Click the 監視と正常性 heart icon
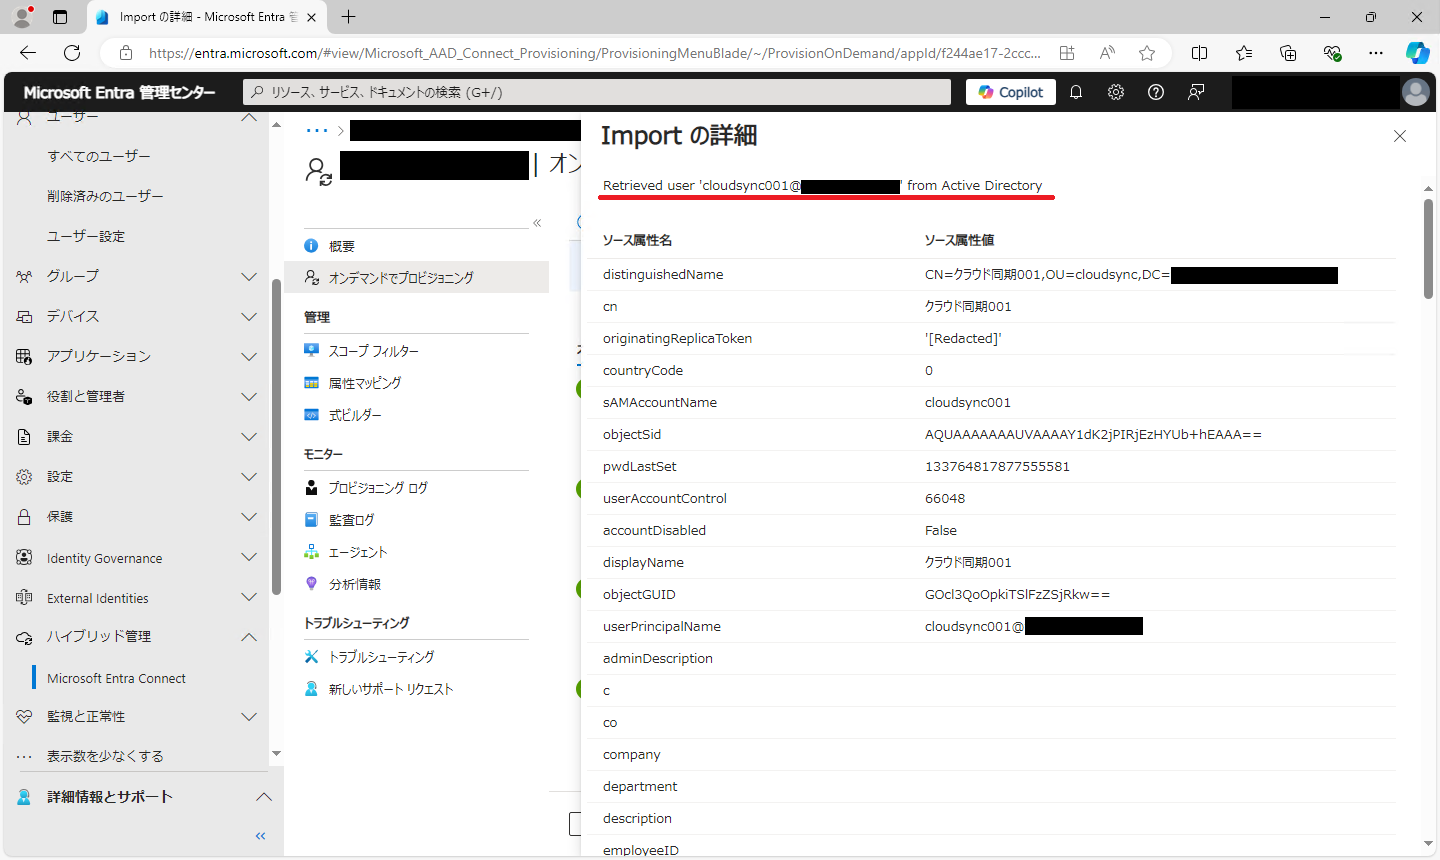 click(x=24, y=717)
